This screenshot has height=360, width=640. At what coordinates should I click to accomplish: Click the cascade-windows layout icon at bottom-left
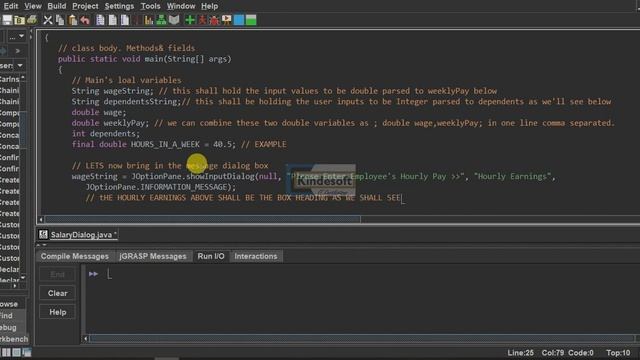pyautogui.click(x=27, y=353)
